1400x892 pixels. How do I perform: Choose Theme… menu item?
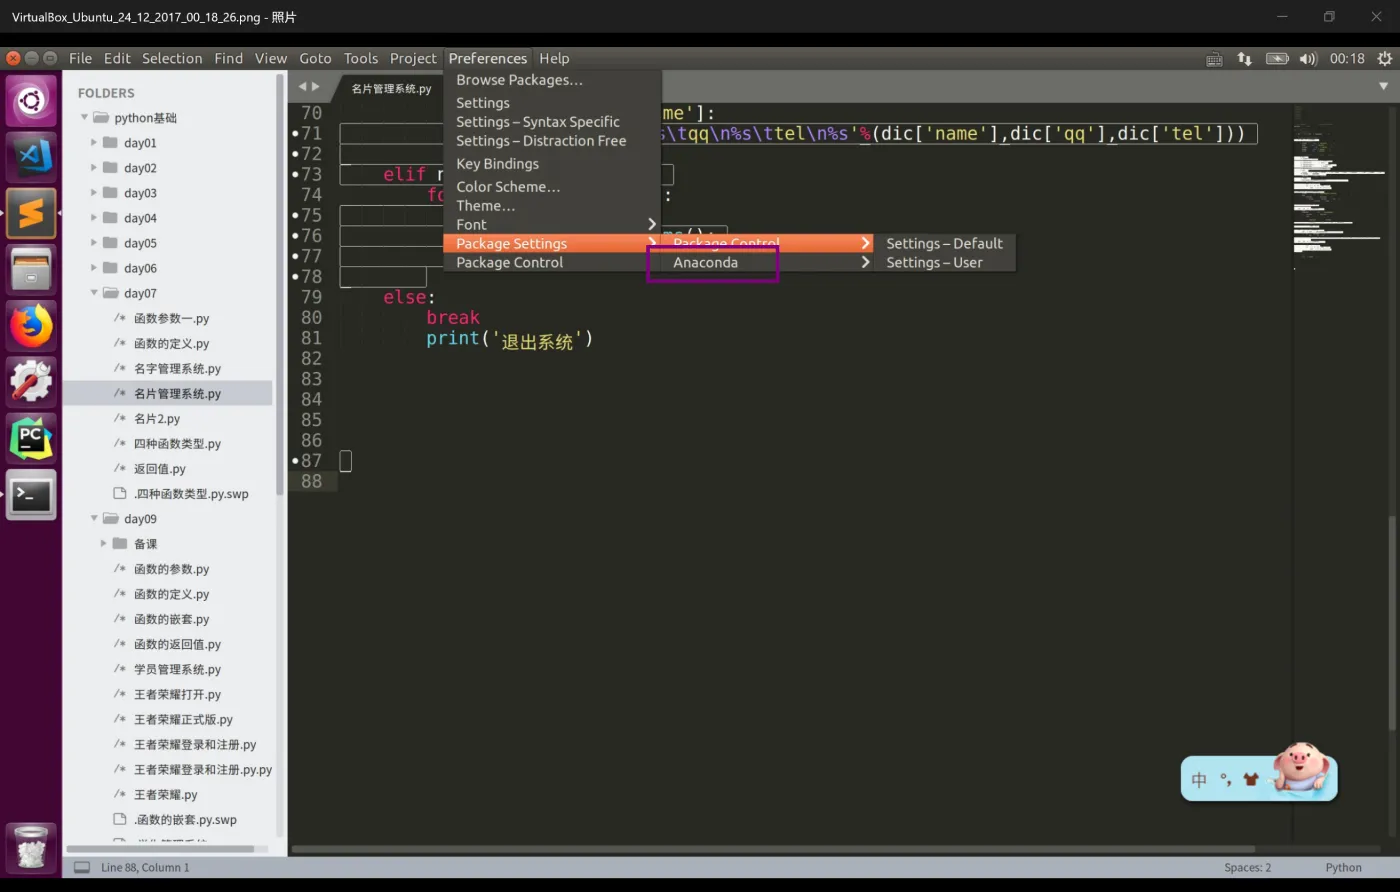coord(552,206)
